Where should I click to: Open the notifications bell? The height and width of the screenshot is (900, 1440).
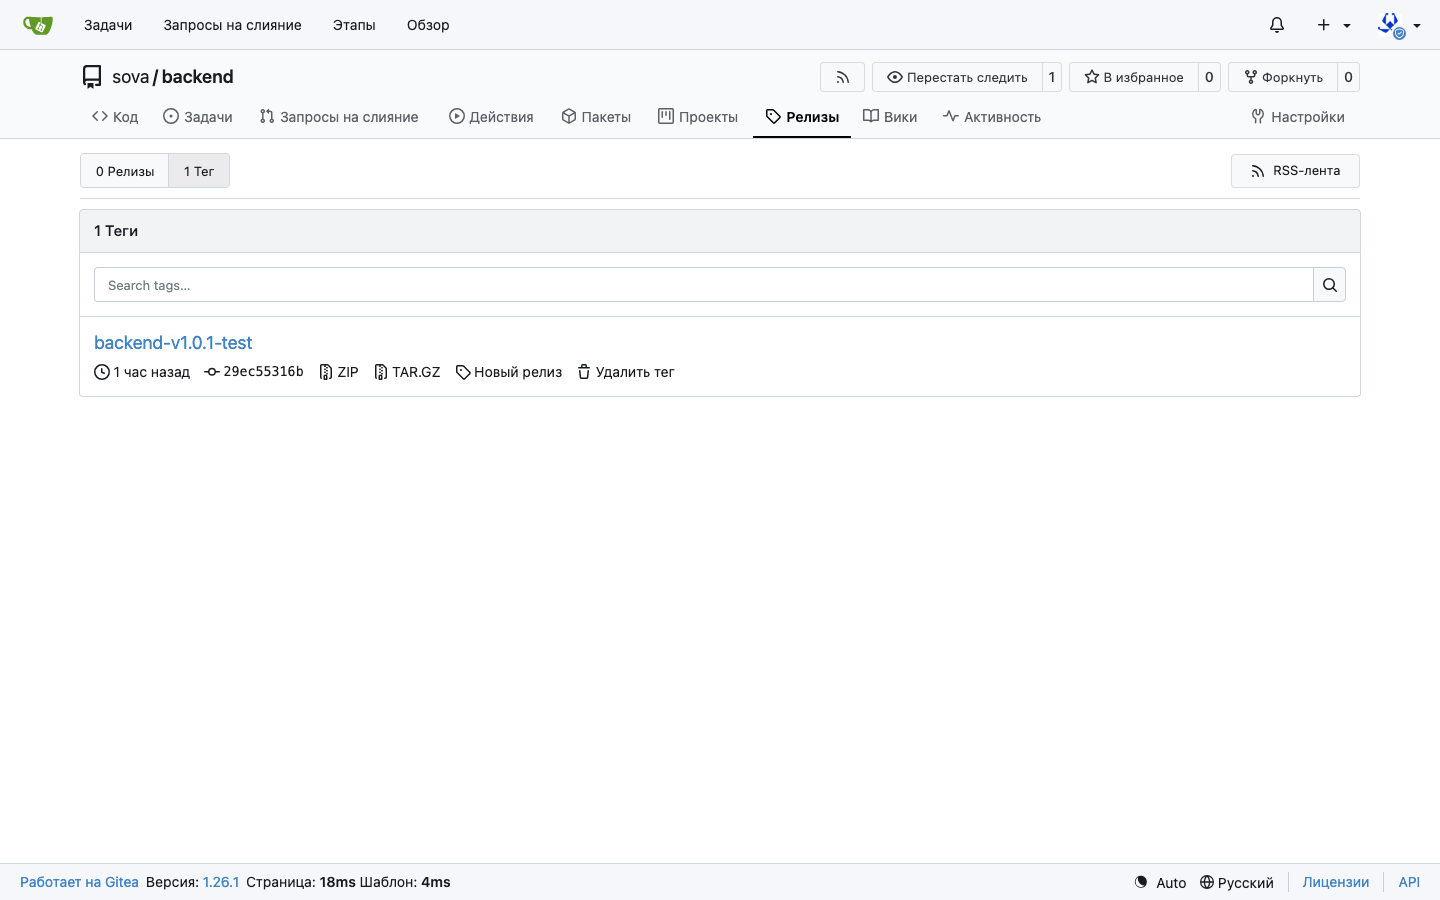pos(1277,25)
